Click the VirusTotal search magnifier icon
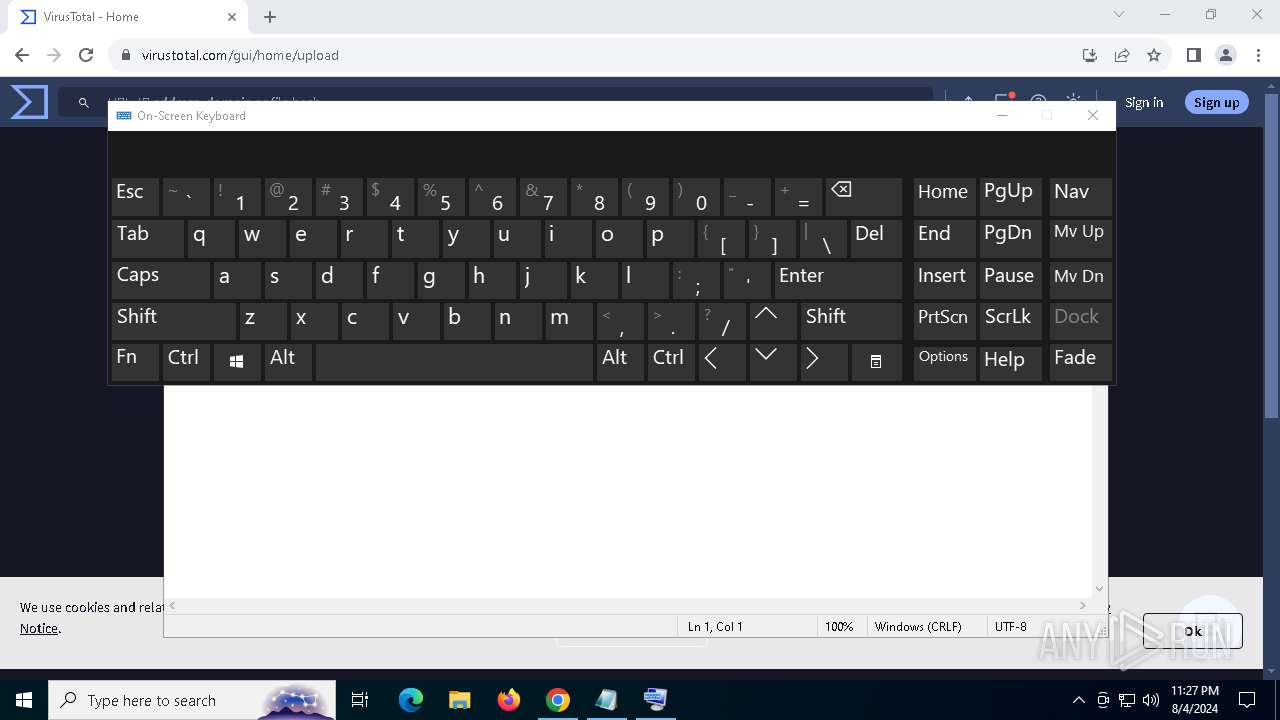Screen dimensions: 1280x720 [84, 102]
